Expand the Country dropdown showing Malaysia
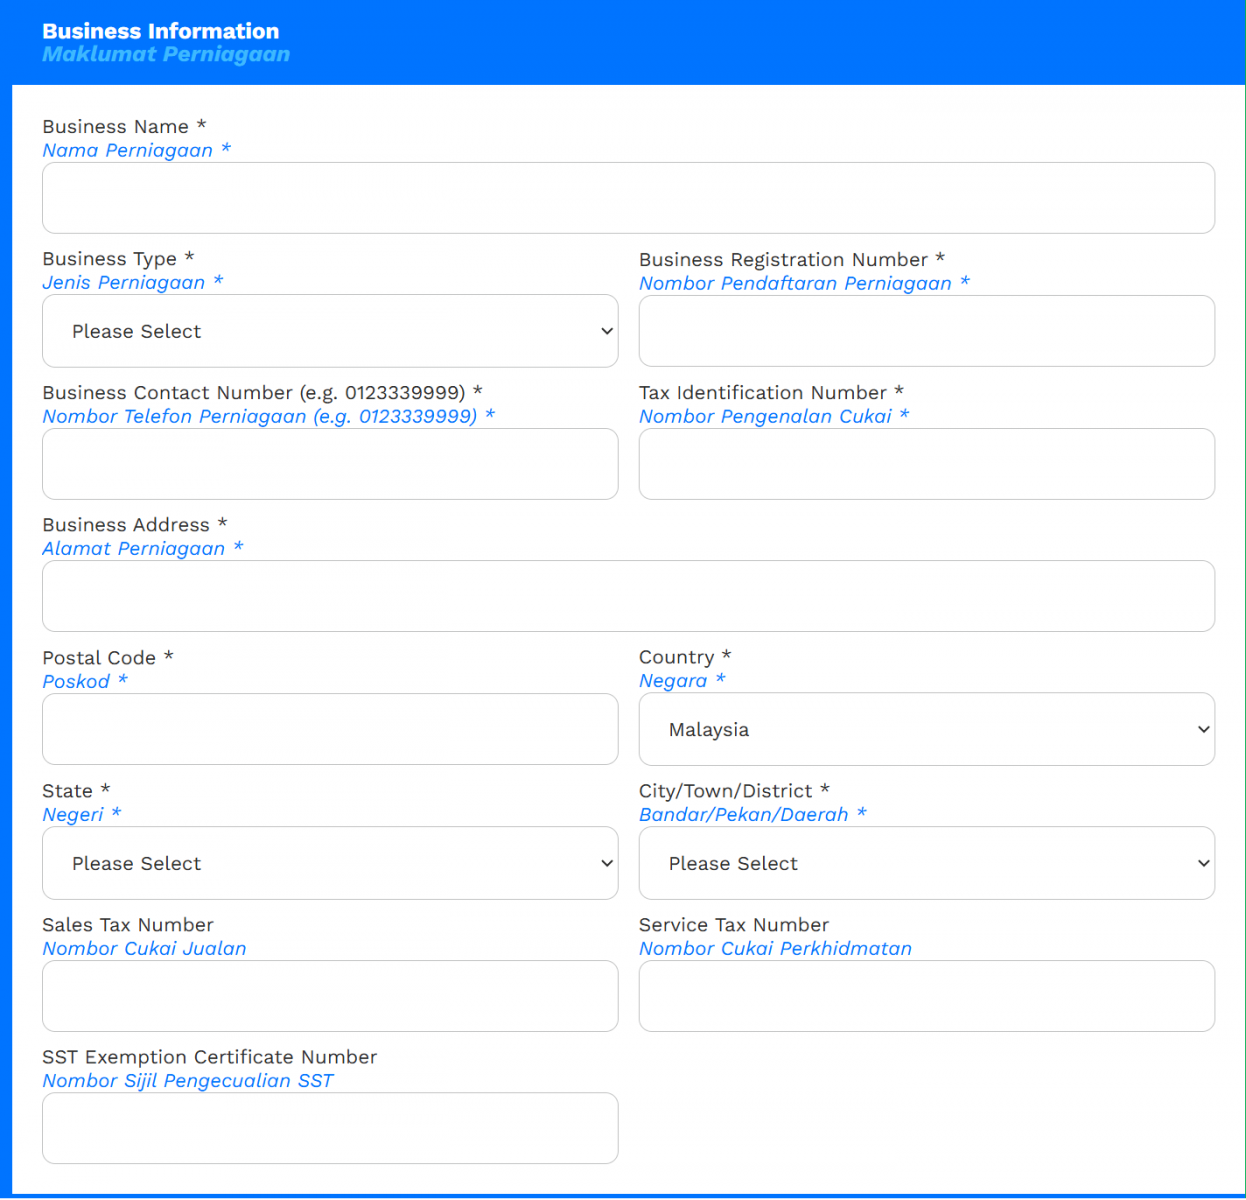Screen dimensions: 1246x1200 coord(926,729)
